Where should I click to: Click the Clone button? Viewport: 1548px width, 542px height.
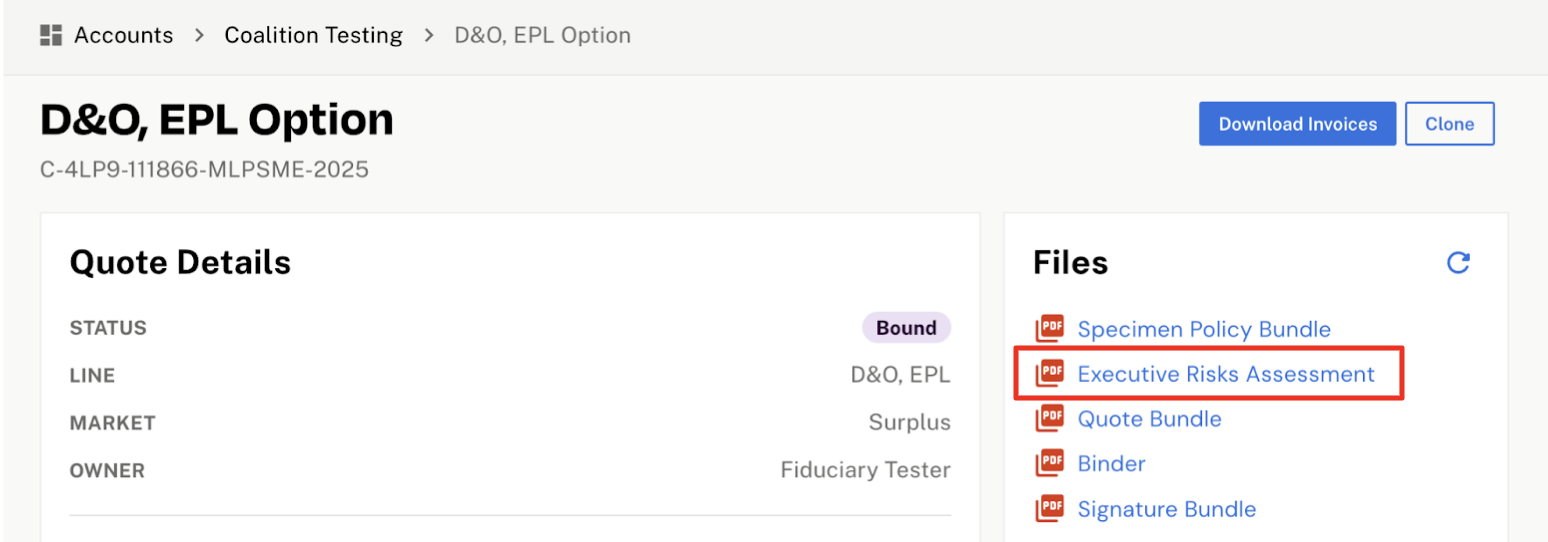[1449, 124]
